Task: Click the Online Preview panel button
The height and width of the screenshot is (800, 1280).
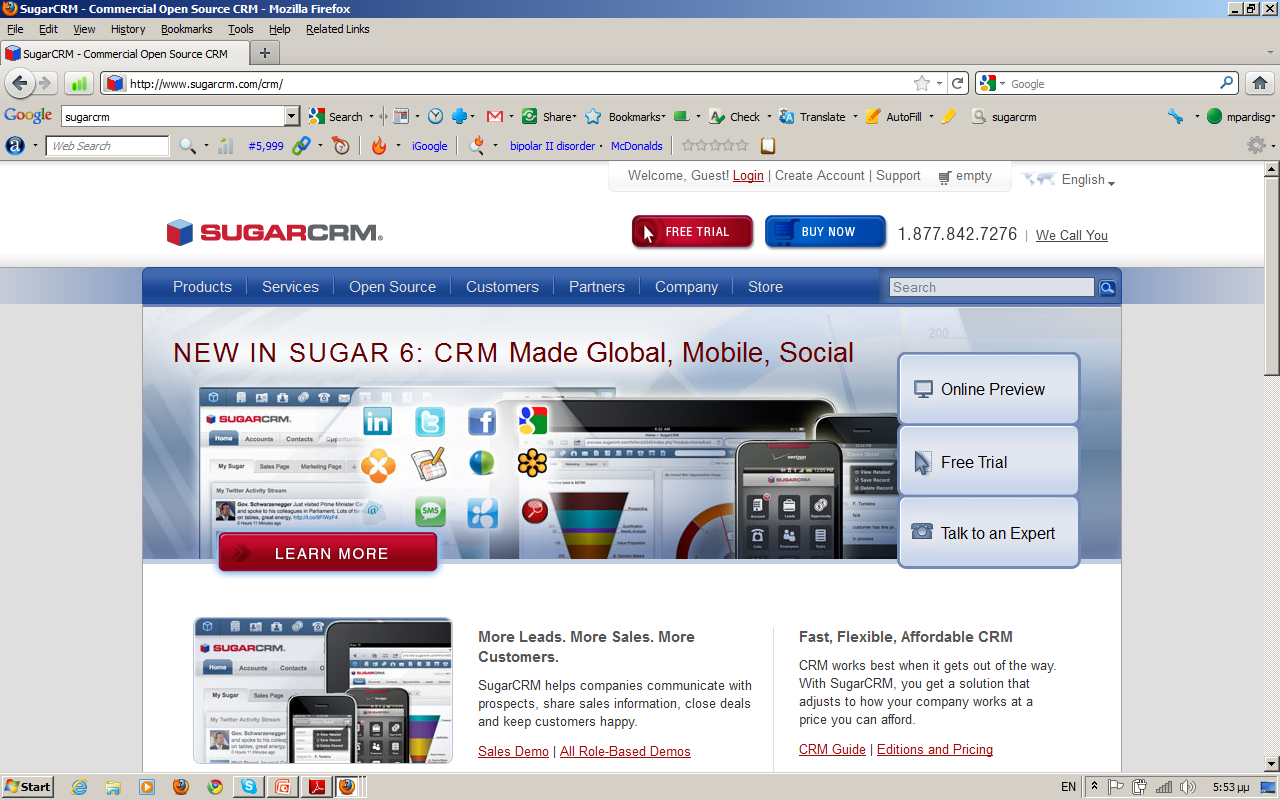Action: pyautogui.click(x=988, y=389)
